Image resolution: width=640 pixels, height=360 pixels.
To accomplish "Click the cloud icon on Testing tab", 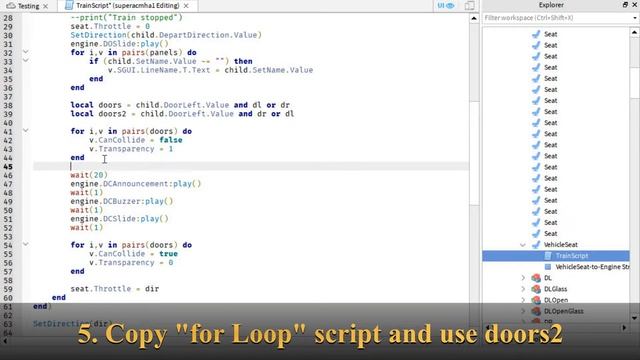I will tap(11, 6).
